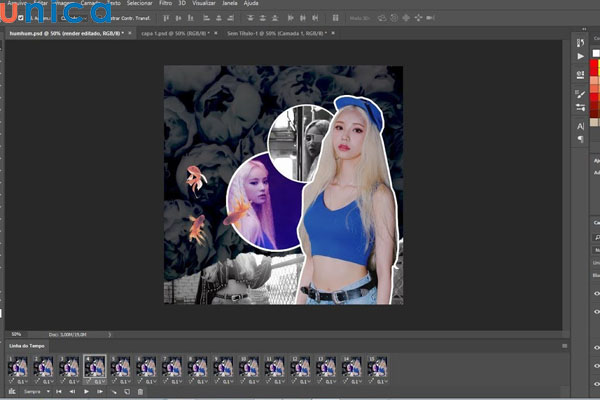Select the 3D pan mode icon
This screenshot has height=400, width=600.
pos(406,18)
